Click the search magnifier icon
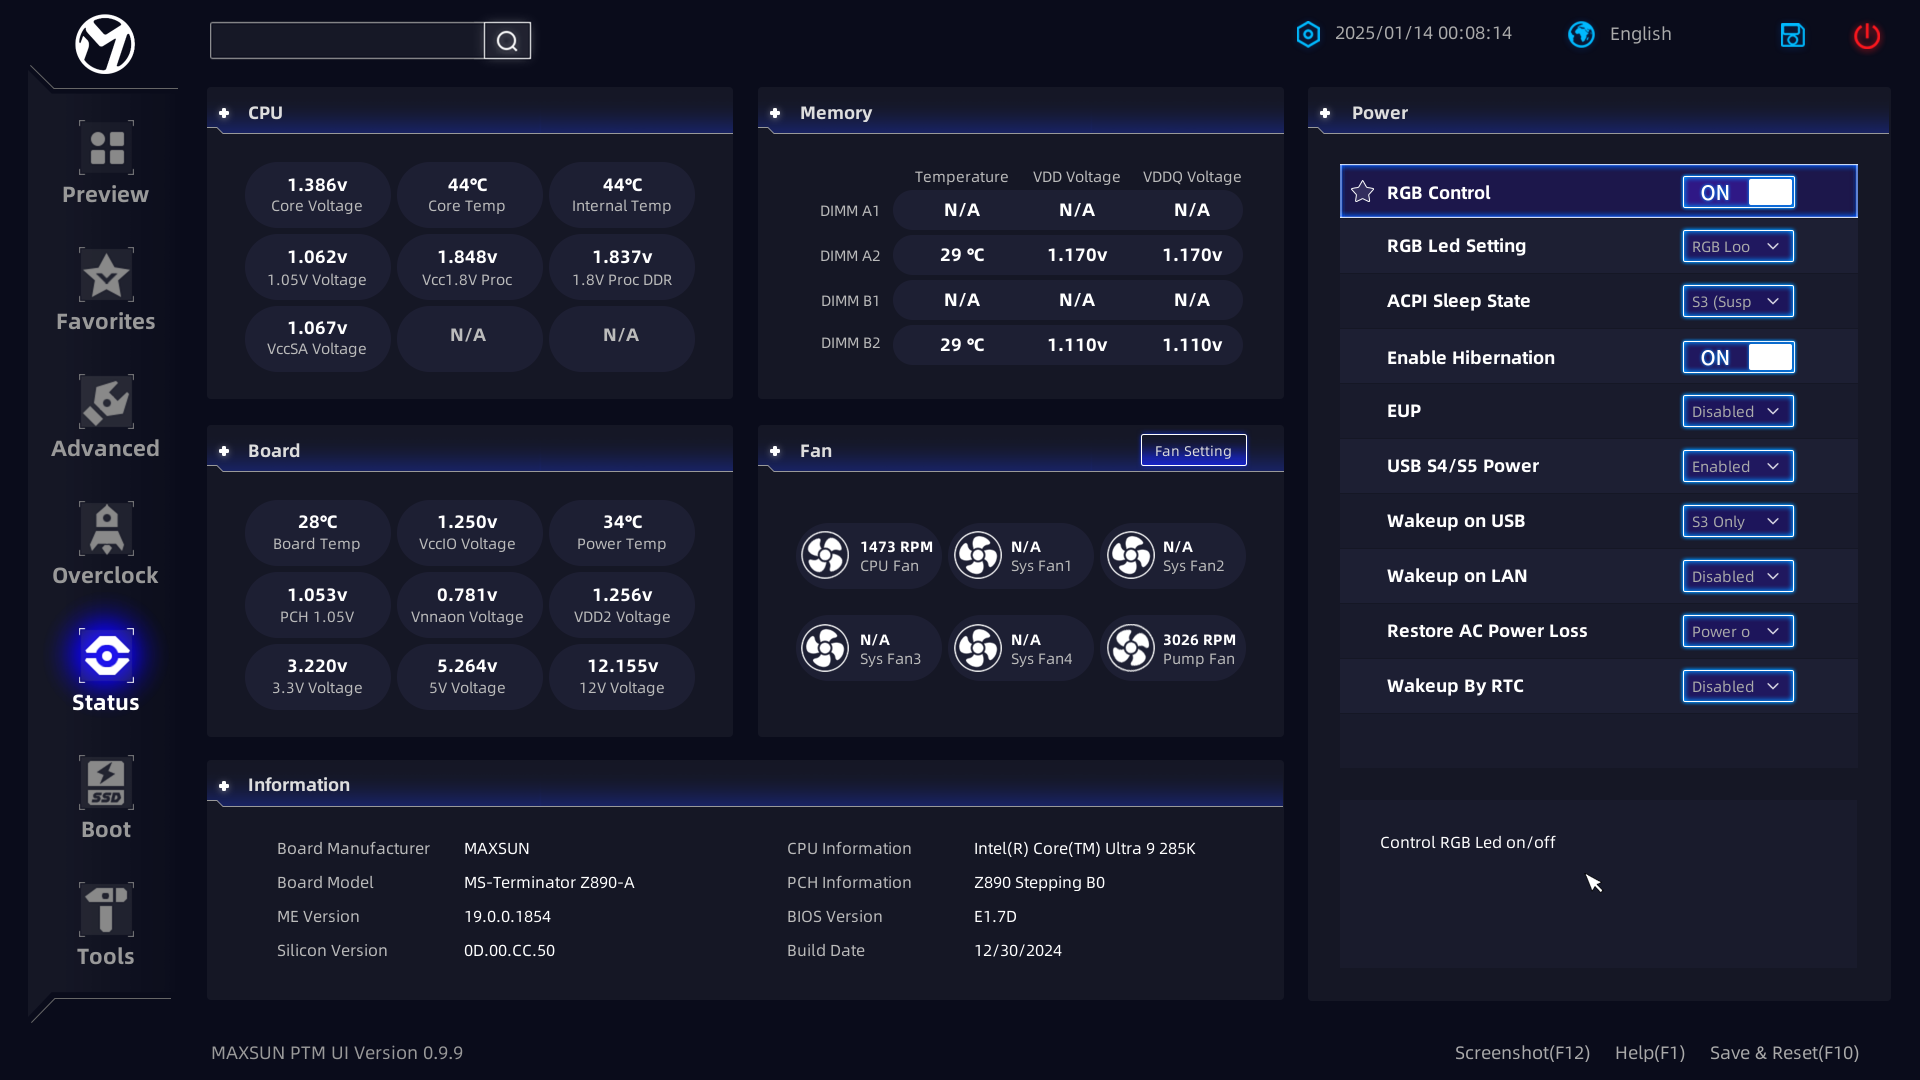Screen dimensions: 1920x1080 point(507,41)
